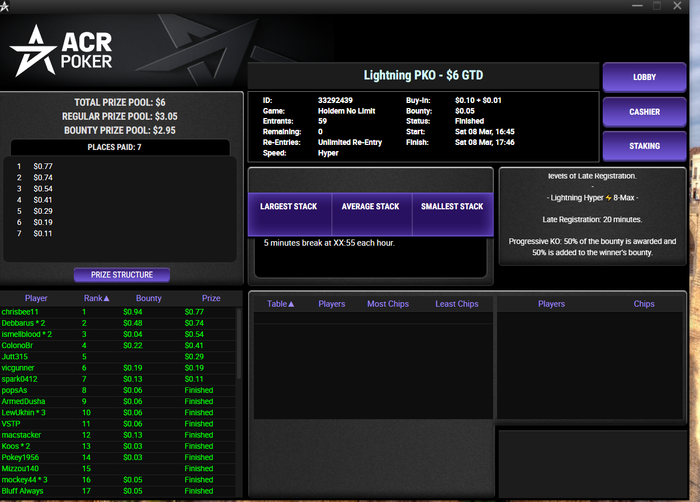Screen dimensions: 700x502
Task: Sort player list by Rank column
Action: click(96, 298)
